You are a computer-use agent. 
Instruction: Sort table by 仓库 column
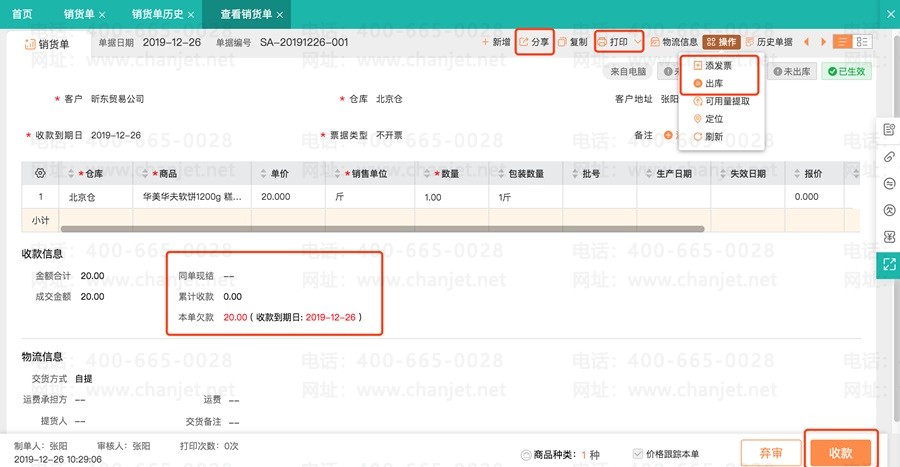click(x=71, y=173)
